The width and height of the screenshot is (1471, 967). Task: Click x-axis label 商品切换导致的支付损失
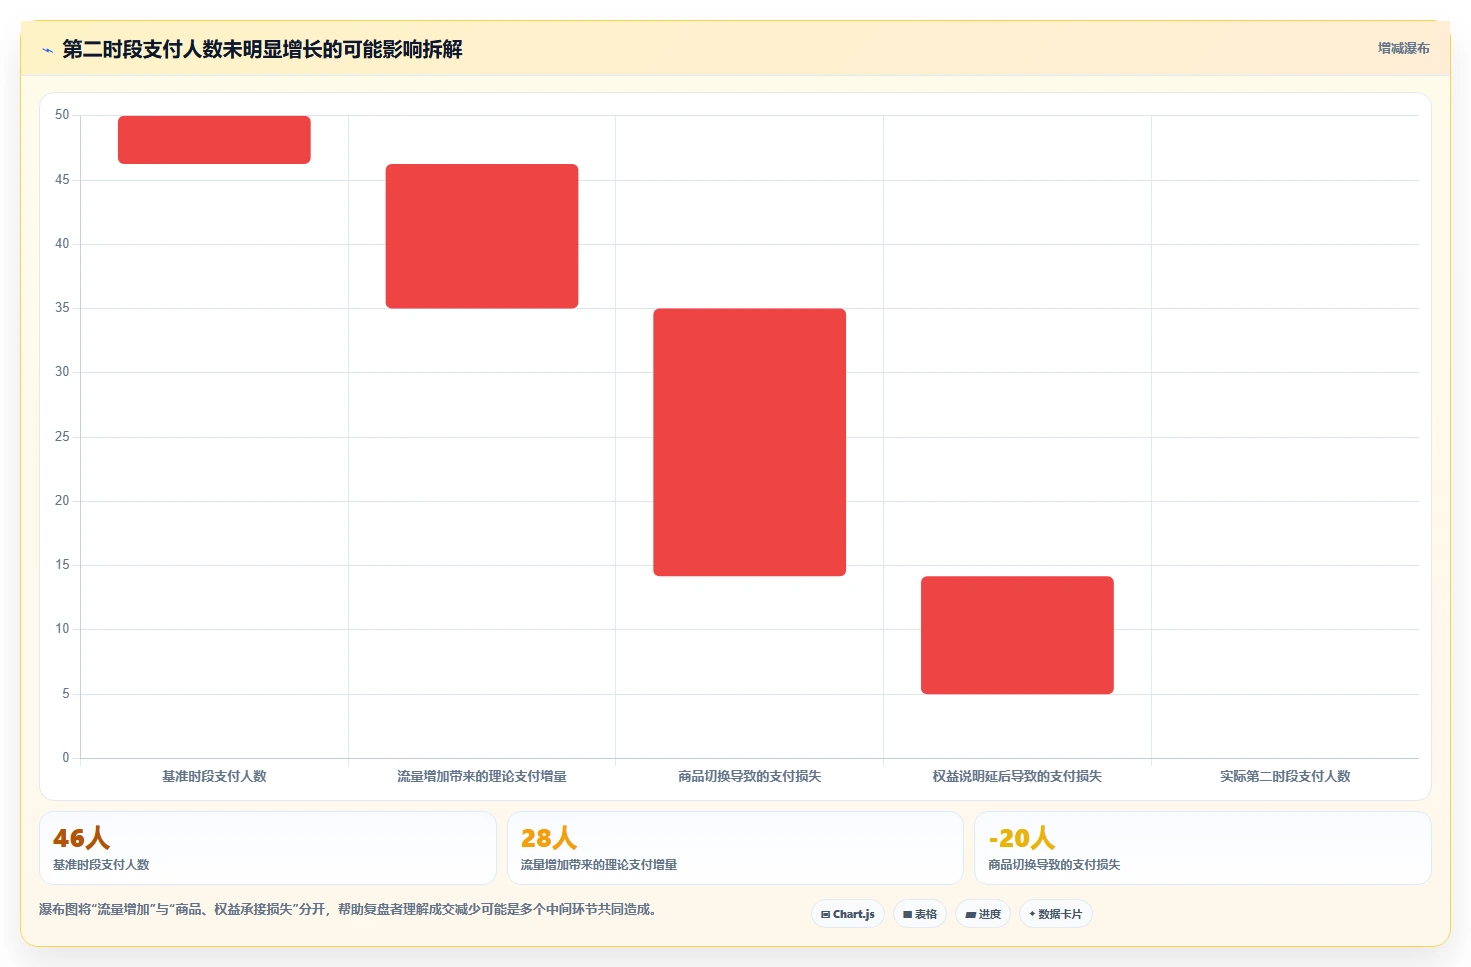coord(749,776)
